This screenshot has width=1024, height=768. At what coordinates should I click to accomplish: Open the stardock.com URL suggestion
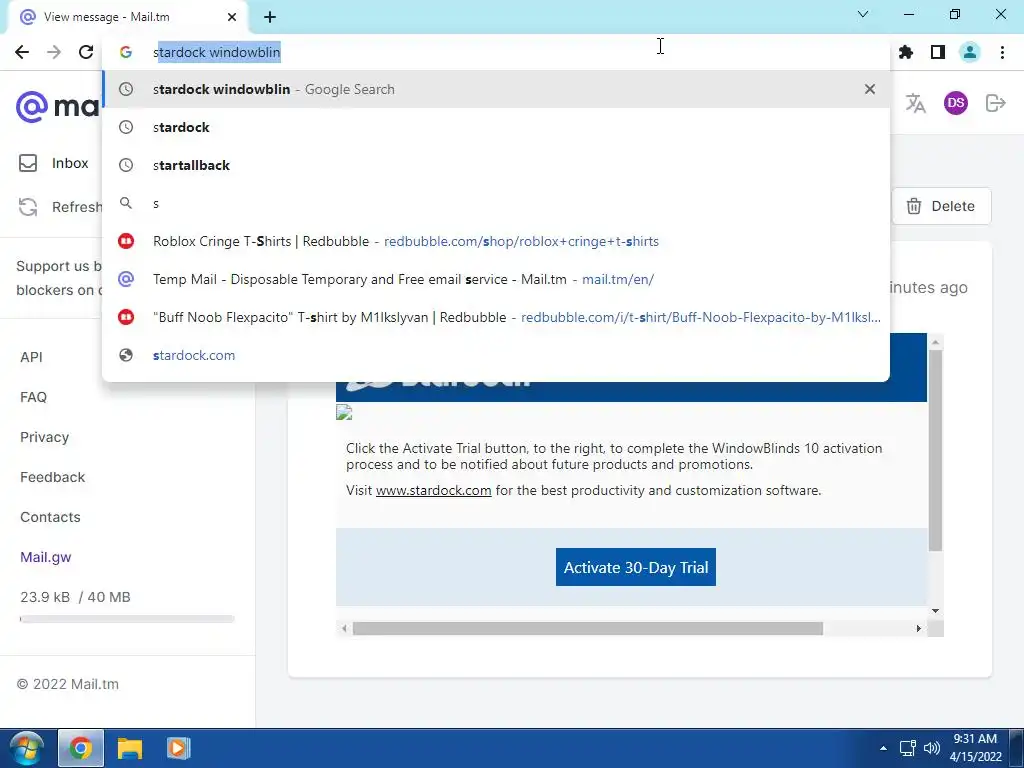tap(496, 355)
